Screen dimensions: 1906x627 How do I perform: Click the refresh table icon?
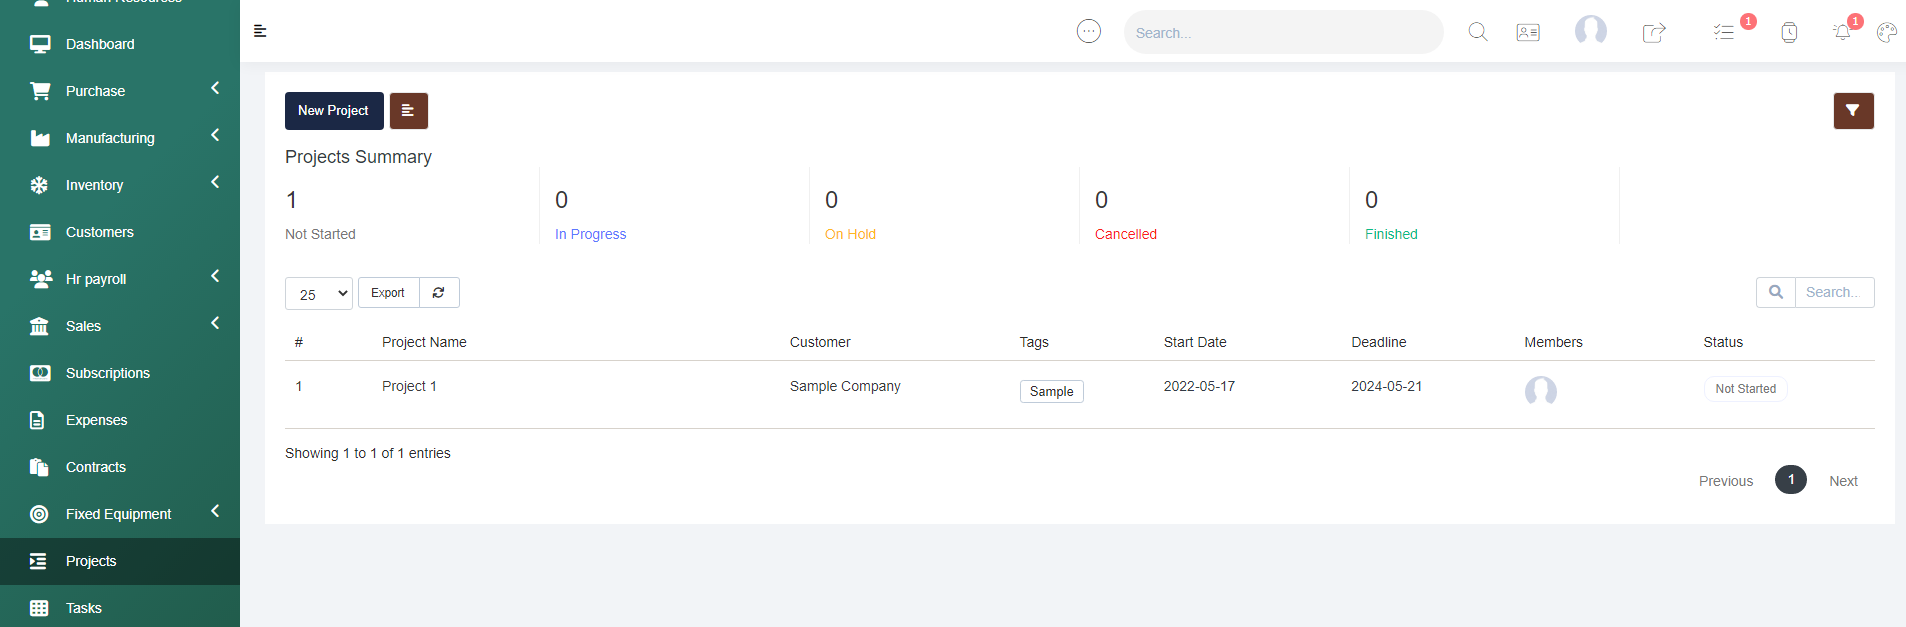[439, 293]
